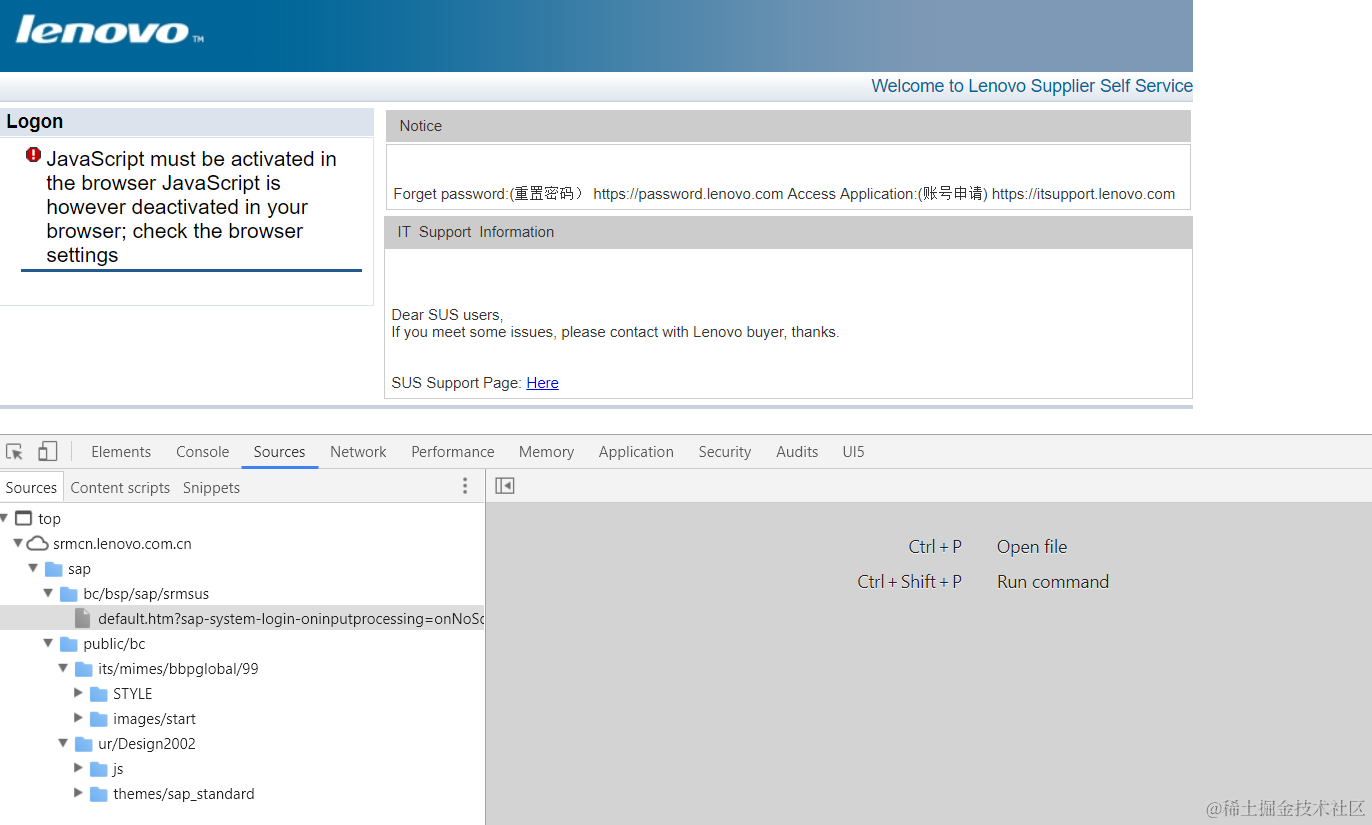Expand the images/start folder arrow
Screen dimensions: 1372x825
click(x=79, y=718)
